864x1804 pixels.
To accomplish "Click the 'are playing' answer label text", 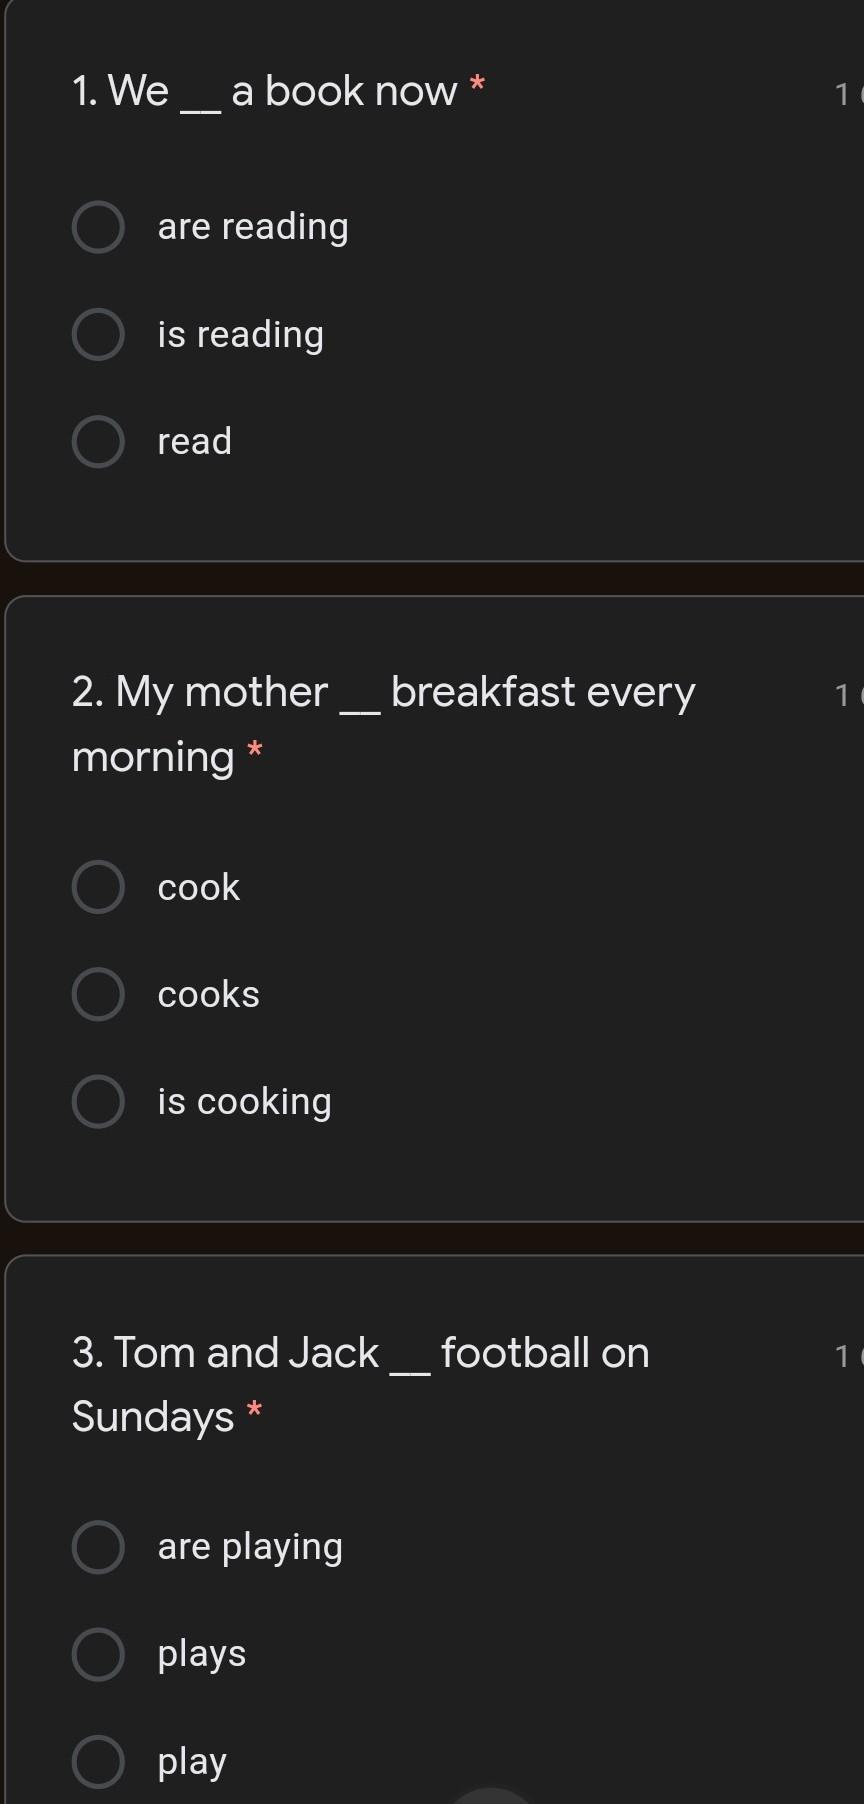I will (250, 1547).
